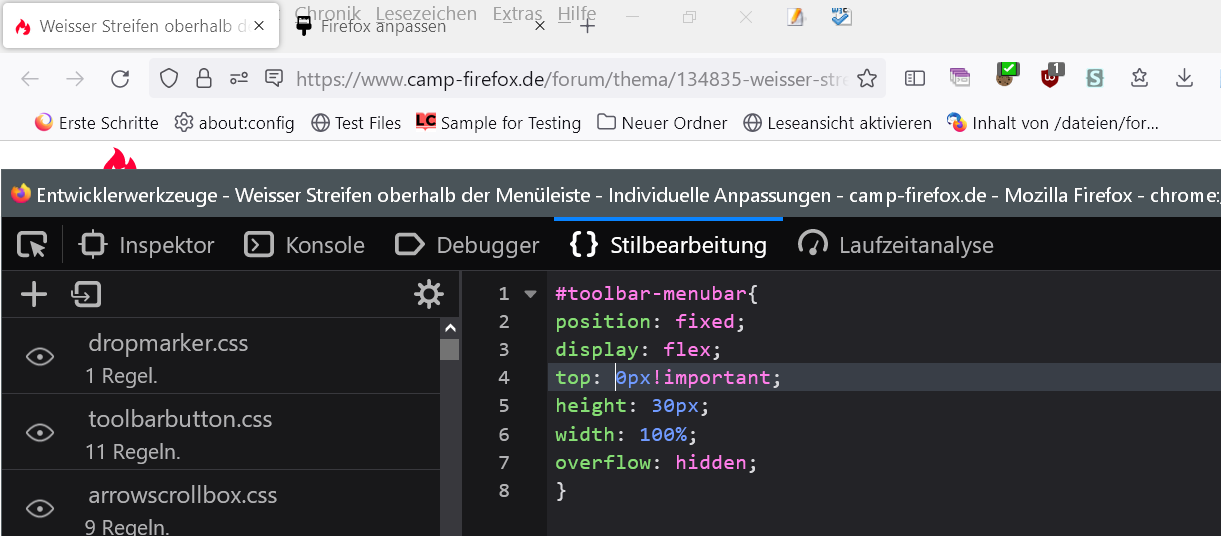Open the Neuer Ordner bookmark folder
The image size is (1221, 536).
coord(662,123)
